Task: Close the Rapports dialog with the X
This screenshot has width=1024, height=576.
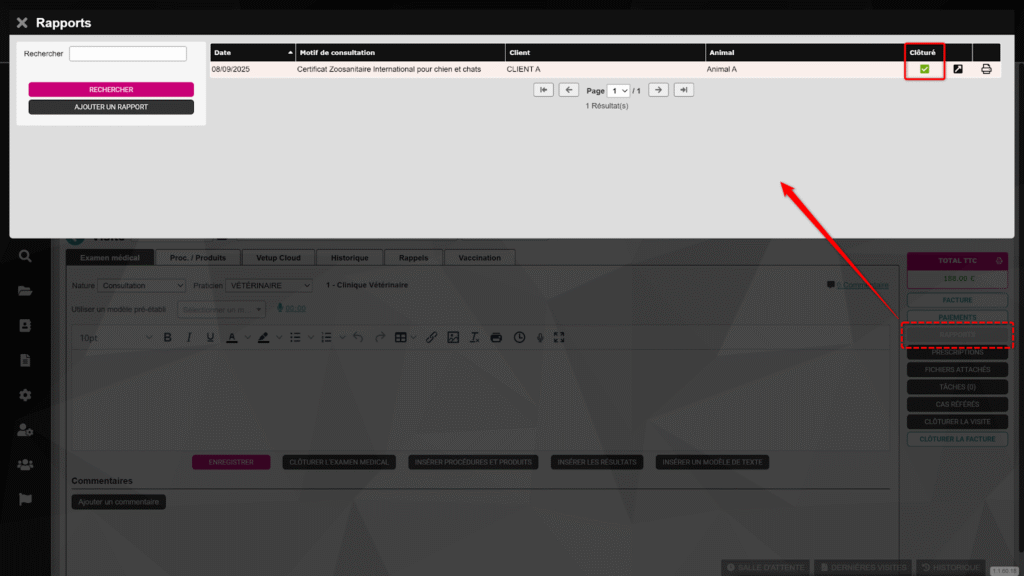Action: pos(22,22)
